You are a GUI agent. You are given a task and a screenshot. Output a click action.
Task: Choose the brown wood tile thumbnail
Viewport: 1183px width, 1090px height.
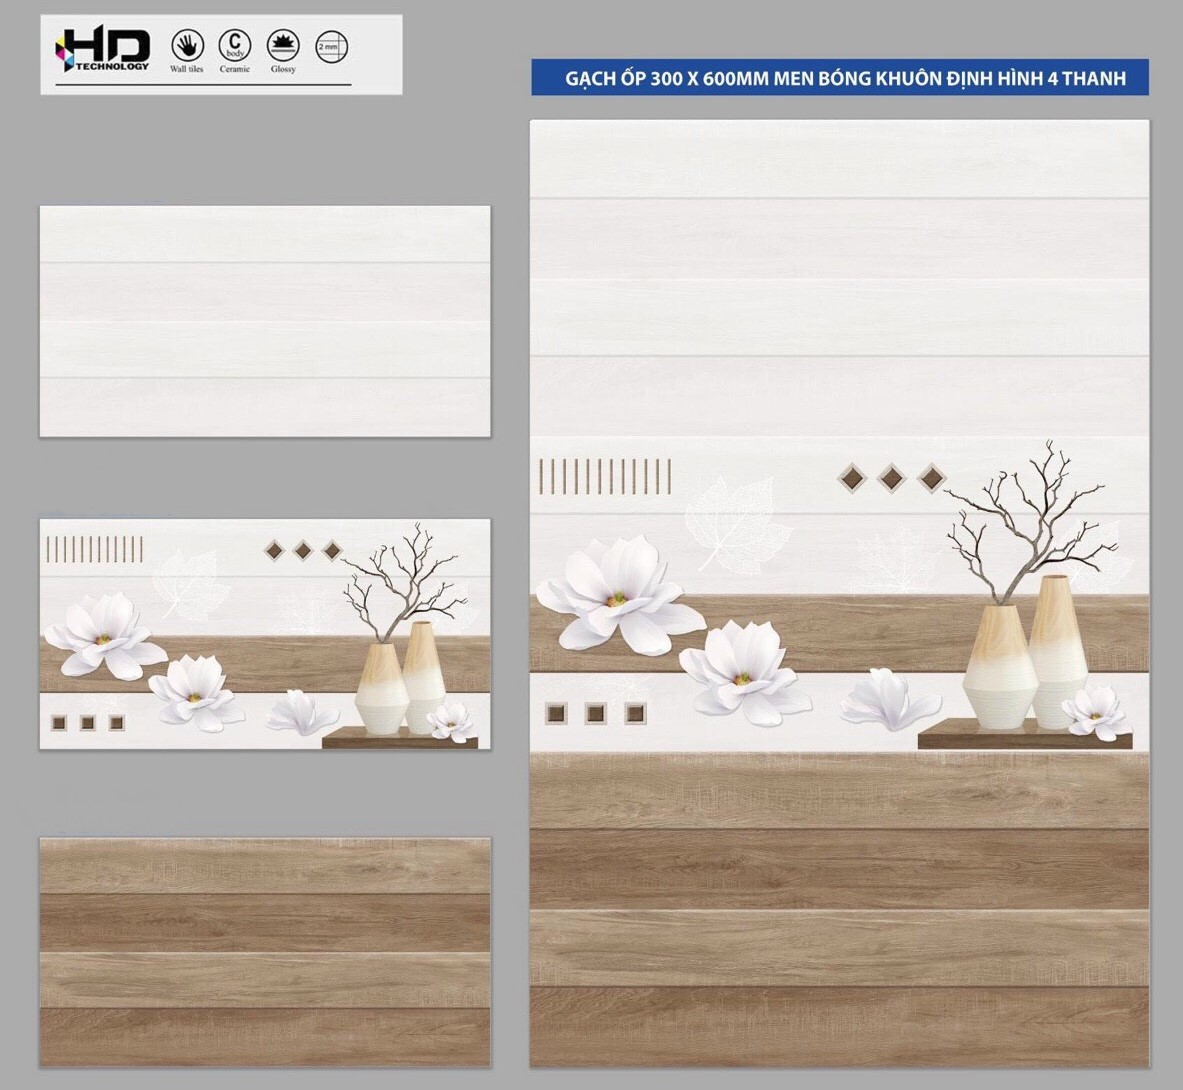pyautogui.click(x=265, y=952)
